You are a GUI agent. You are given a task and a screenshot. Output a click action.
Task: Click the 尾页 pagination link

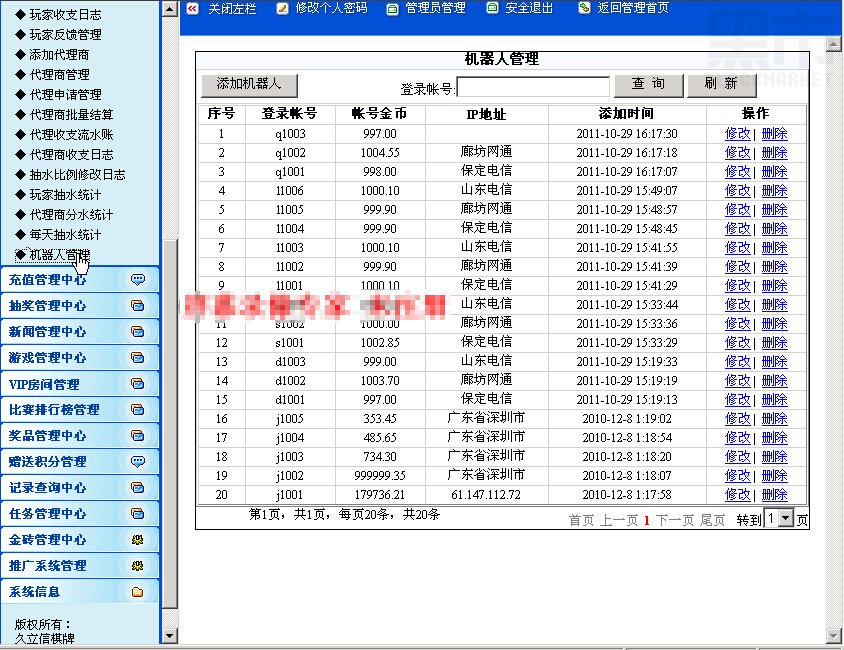tap(712, 520)
